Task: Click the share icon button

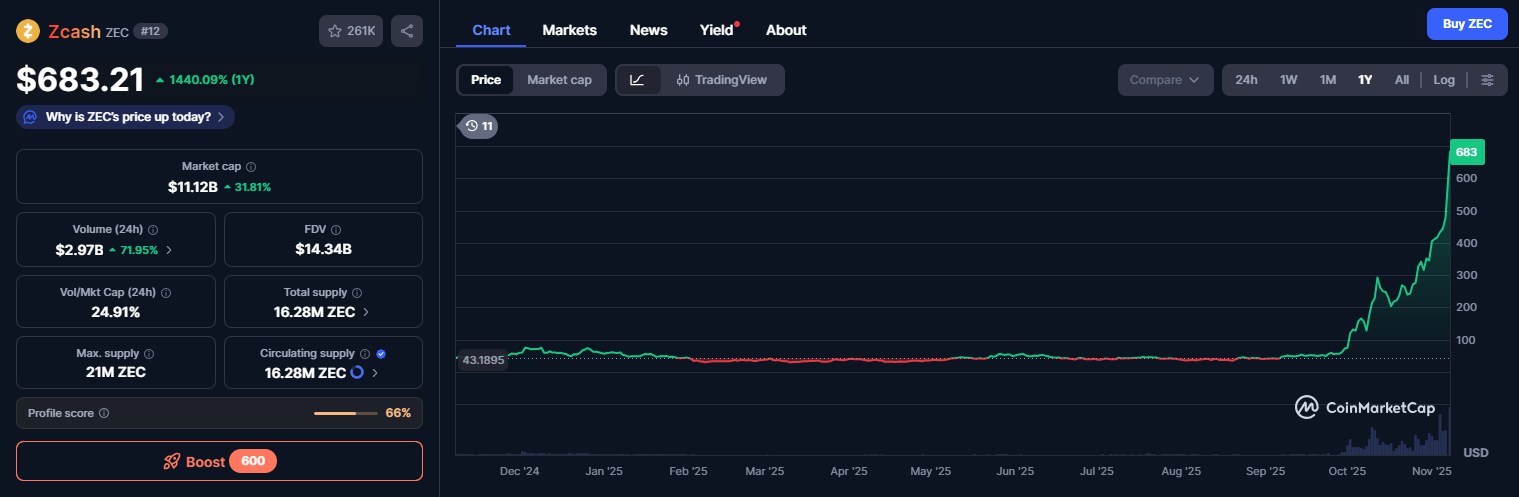Action: [407, 31]
